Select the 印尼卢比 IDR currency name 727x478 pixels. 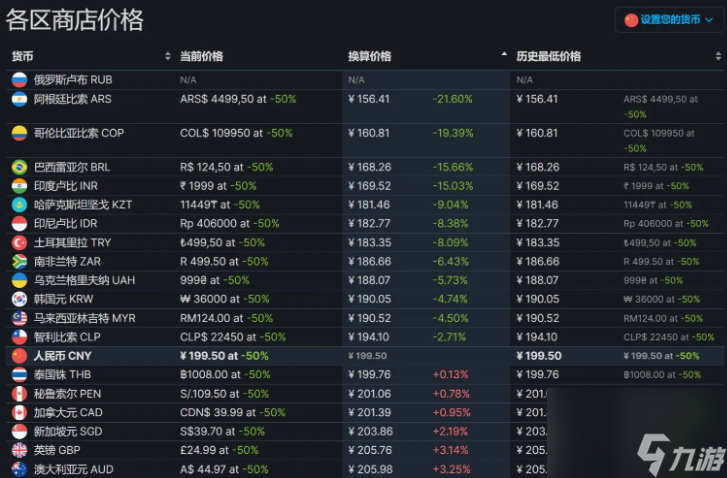65,223
